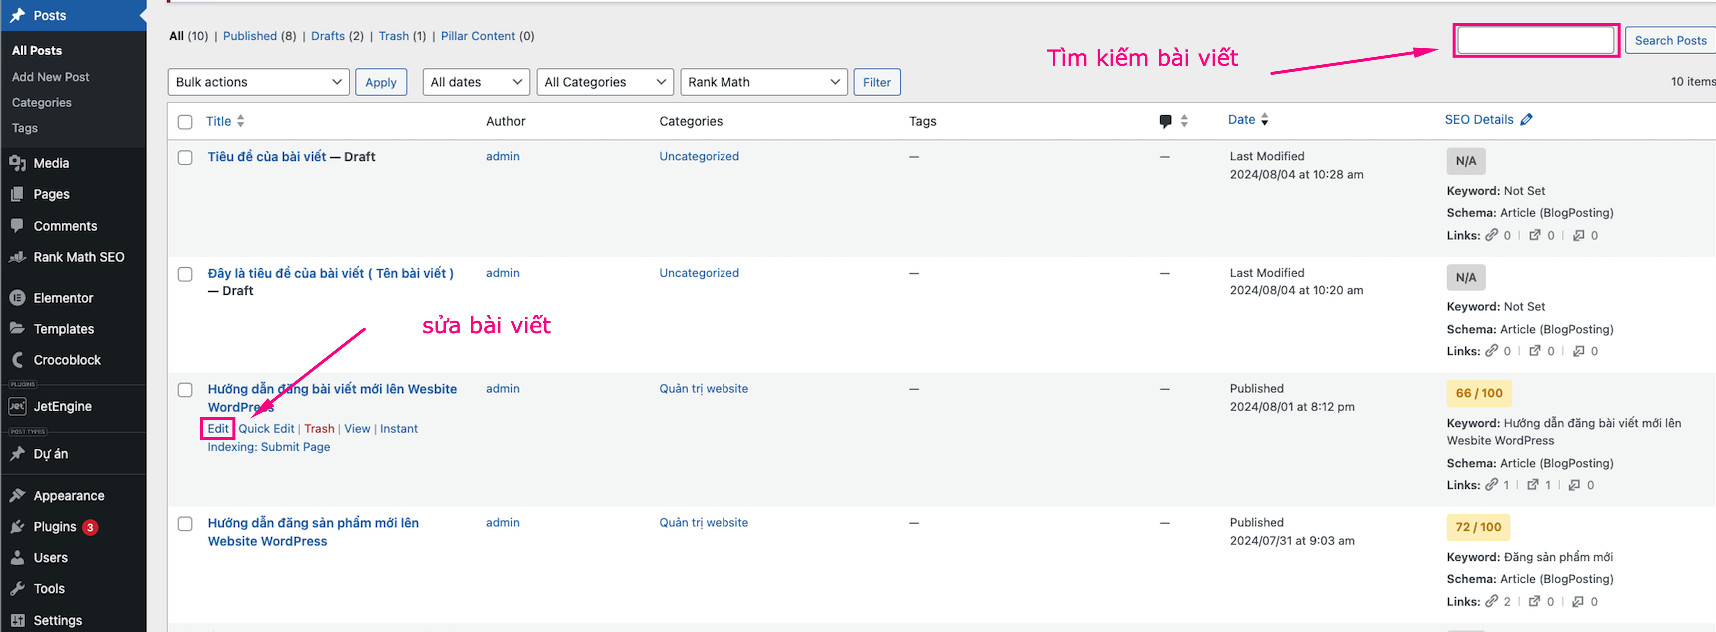Open Add New Post in sidebar menu
1716x632 pixels.
pyautogui.click(x=51, y=77)
